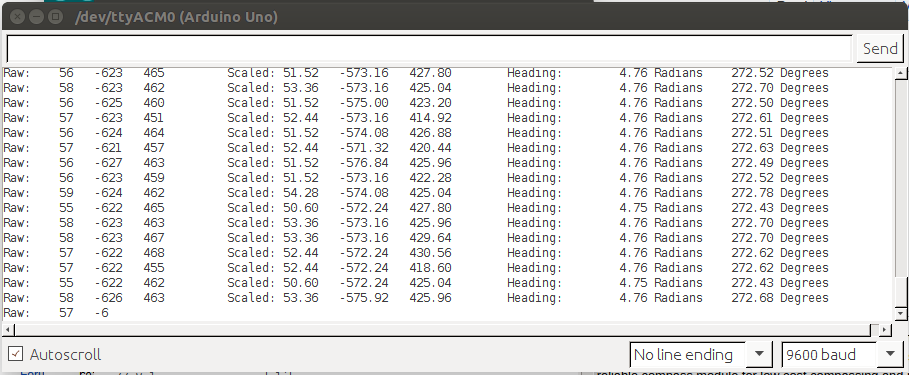Click the 272.68 Degrees heading value
This screenshot has height=375, width=909.
click(780, 298)
